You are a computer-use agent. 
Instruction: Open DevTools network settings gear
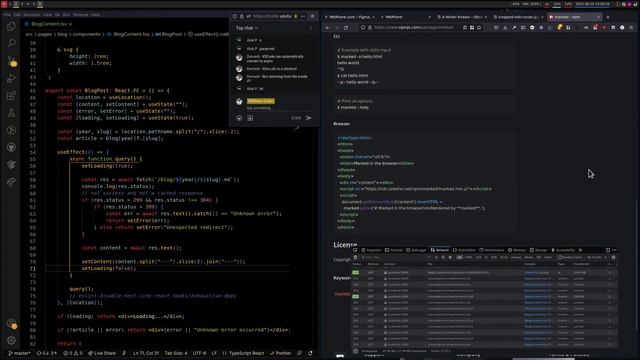[613, 258]
